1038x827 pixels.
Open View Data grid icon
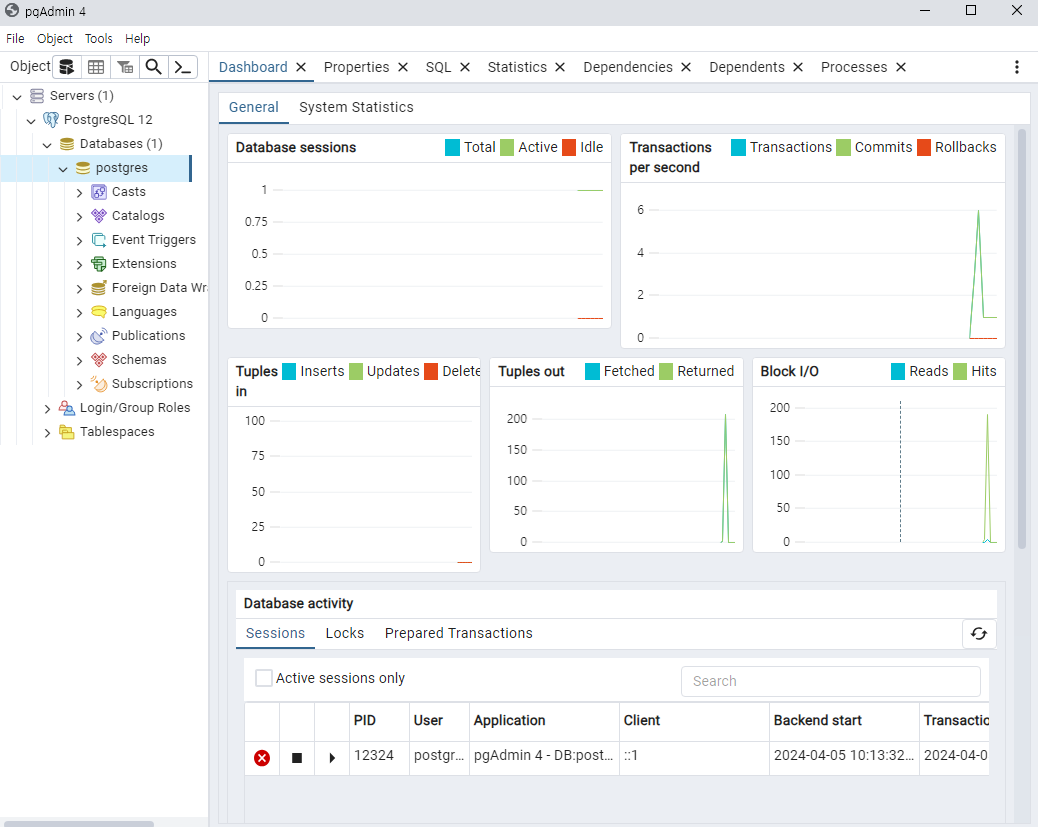pos(96,67)
